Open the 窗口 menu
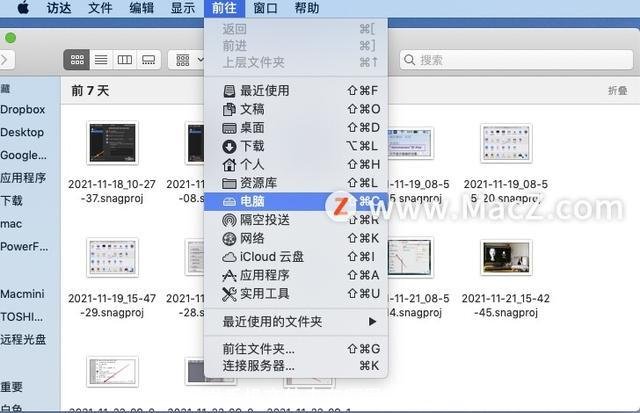The image size is (640, 413). pyautogui.click(x=265, y=8)
